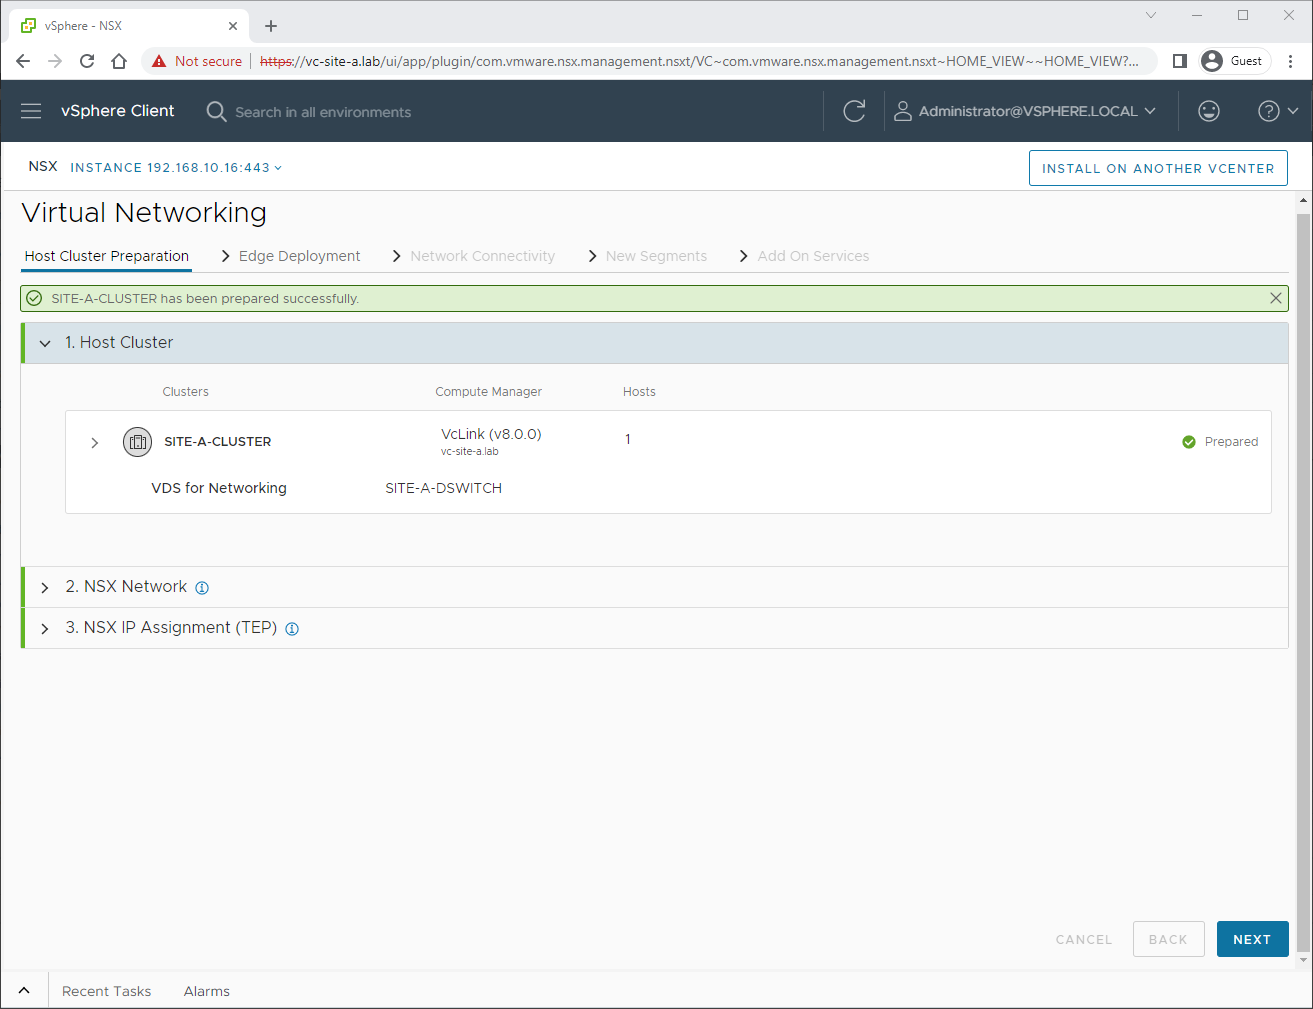This screenshot has height=1009, width=1313.
Task: Click the VDS for Networking label
Action: point(219,488)
